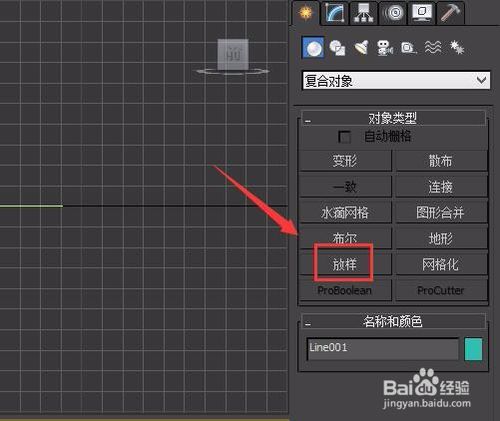Viewport: 500px width, 421px height.
Task: Select the Lights category icon
Action: (x=361, y=48)
